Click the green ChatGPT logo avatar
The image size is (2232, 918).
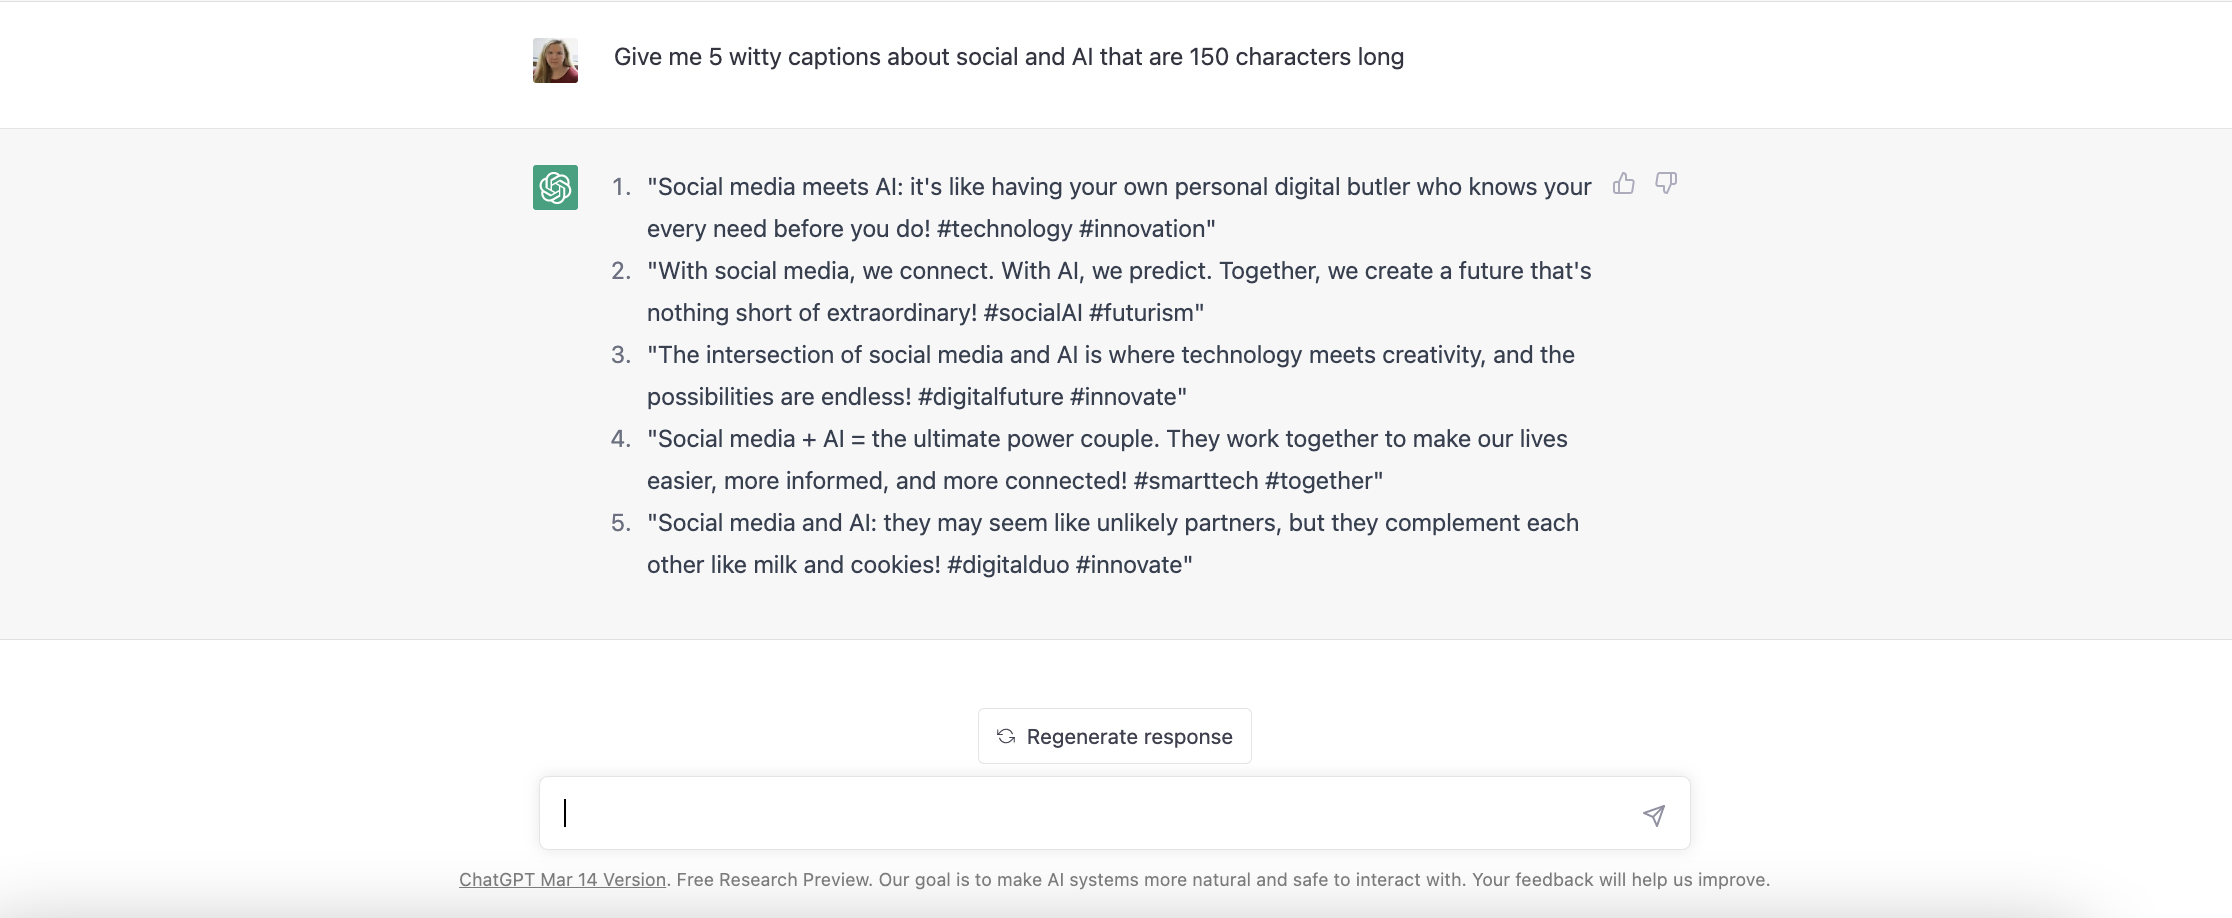tap(555, 187)
